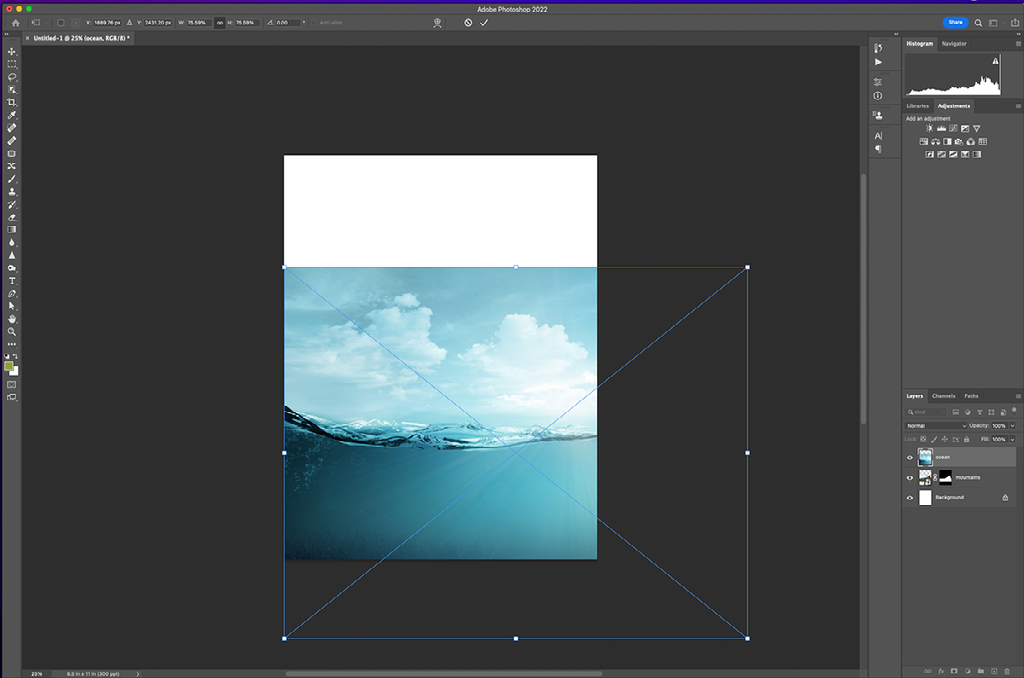Click the mountains layer mask thumbnail

click(x=945, y=477)
